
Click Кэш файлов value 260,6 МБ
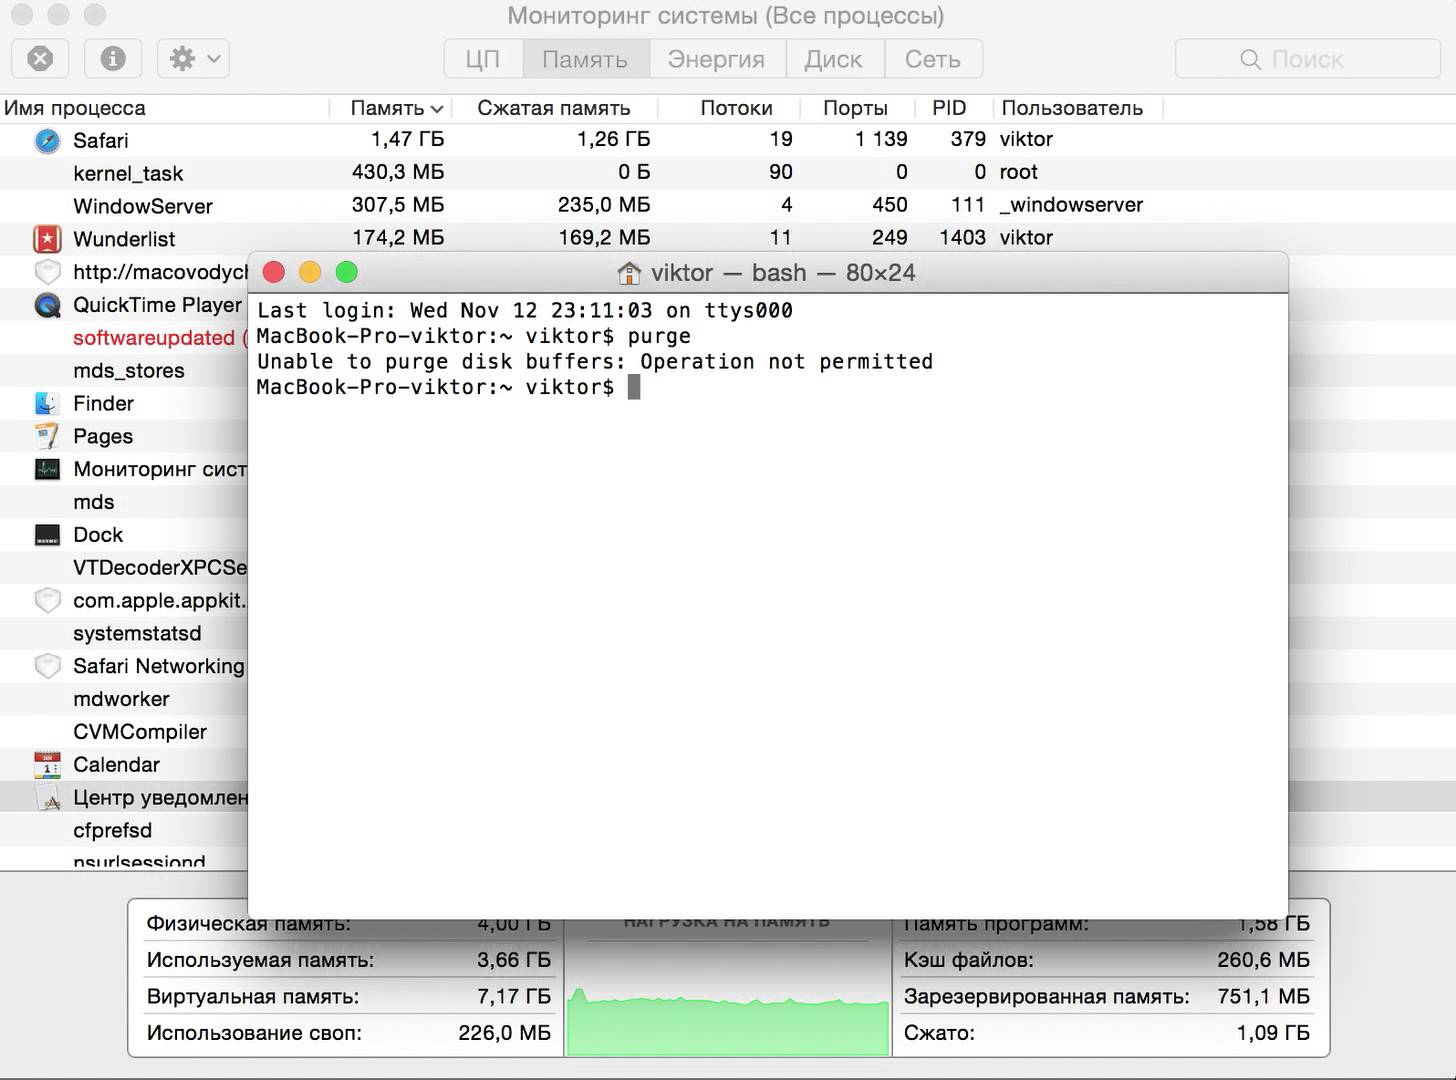pos(1263,960)
